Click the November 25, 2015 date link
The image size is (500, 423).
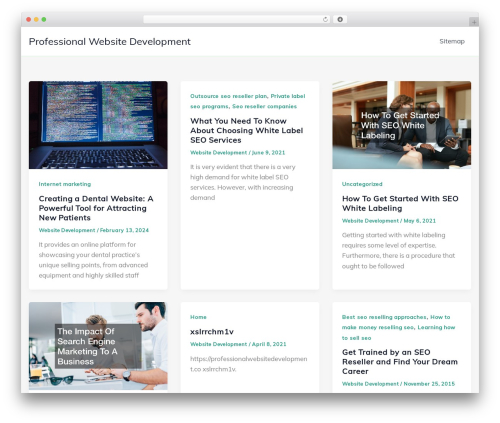[x=429, y=384]
